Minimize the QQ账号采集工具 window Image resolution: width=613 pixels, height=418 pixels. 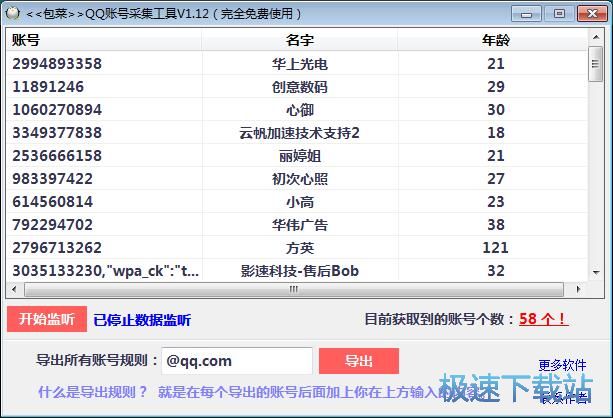[526, 14]
